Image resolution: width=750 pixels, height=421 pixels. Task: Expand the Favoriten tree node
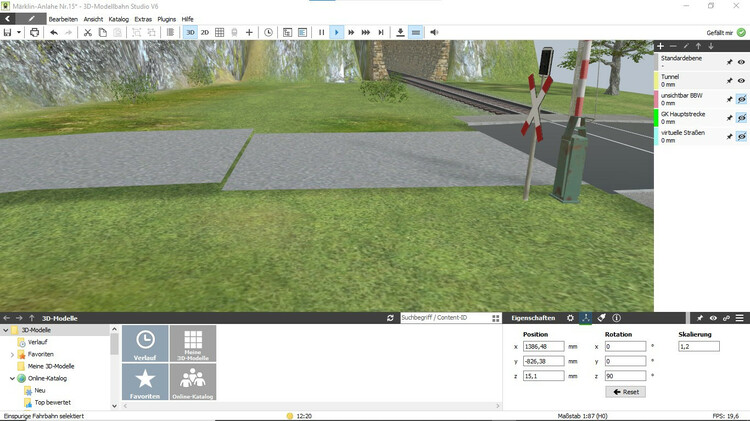12,355
